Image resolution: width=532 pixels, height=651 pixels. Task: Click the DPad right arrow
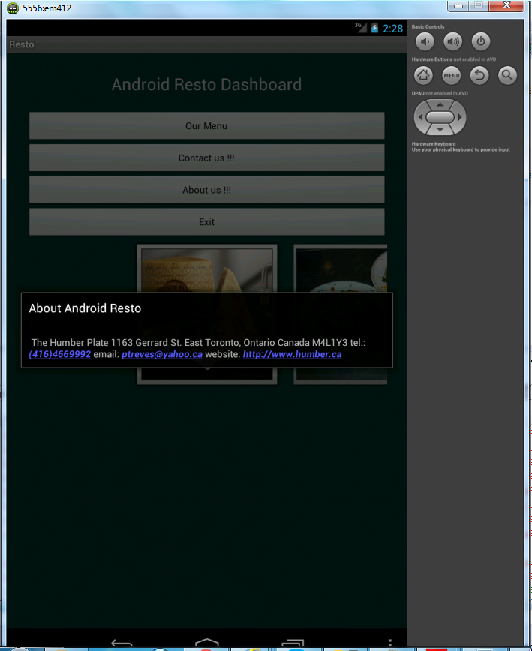click(x=460, y=117)
